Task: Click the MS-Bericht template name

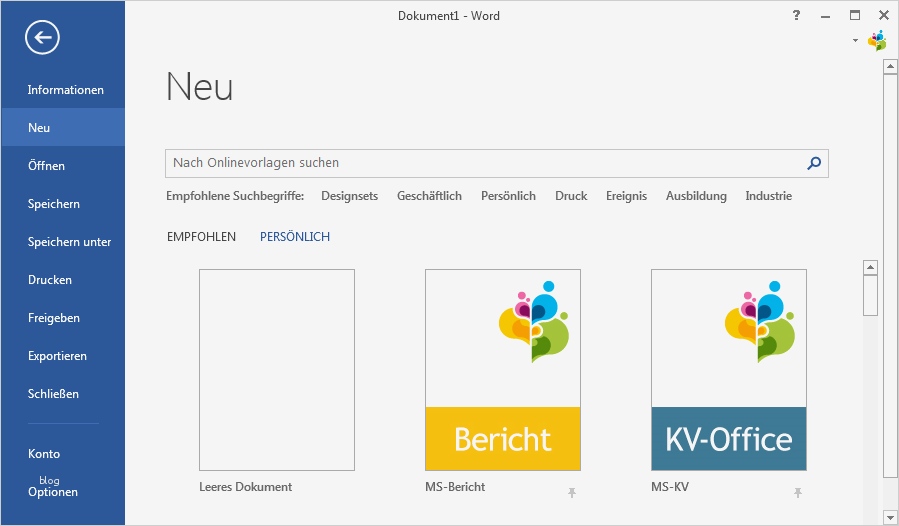Action: tap(455, 486)
